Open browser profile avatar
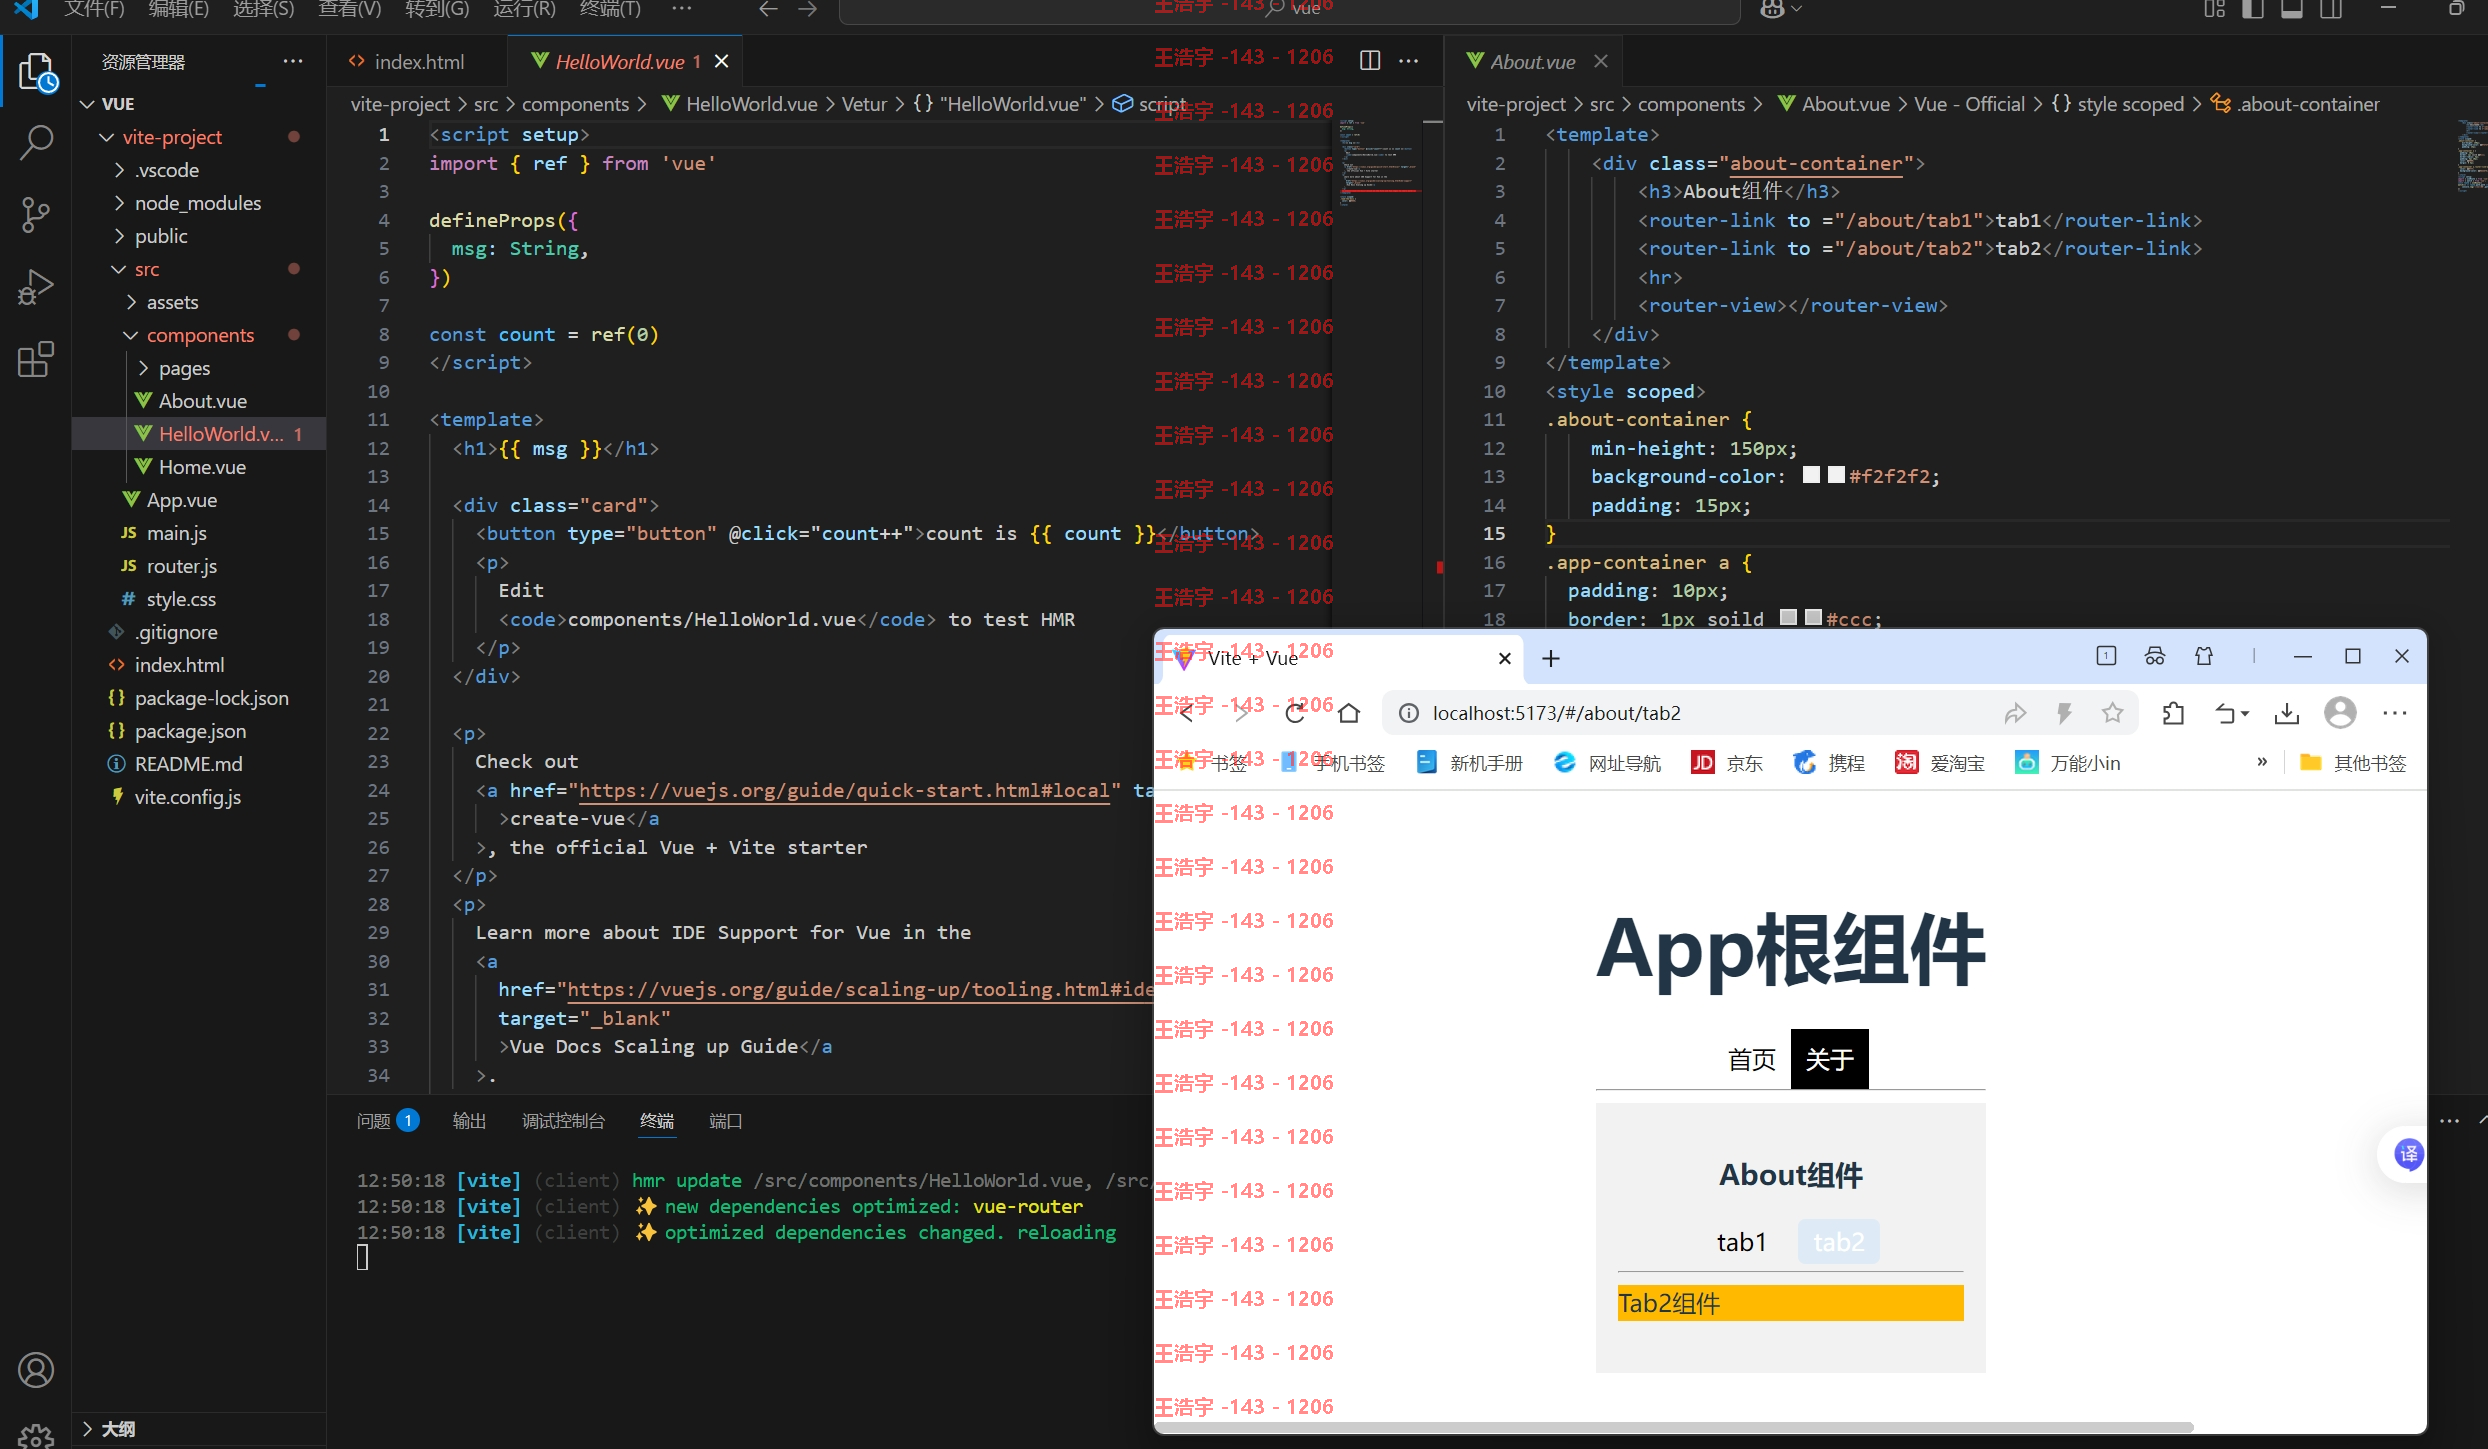2488x1449 pixels. (2340, 713)
